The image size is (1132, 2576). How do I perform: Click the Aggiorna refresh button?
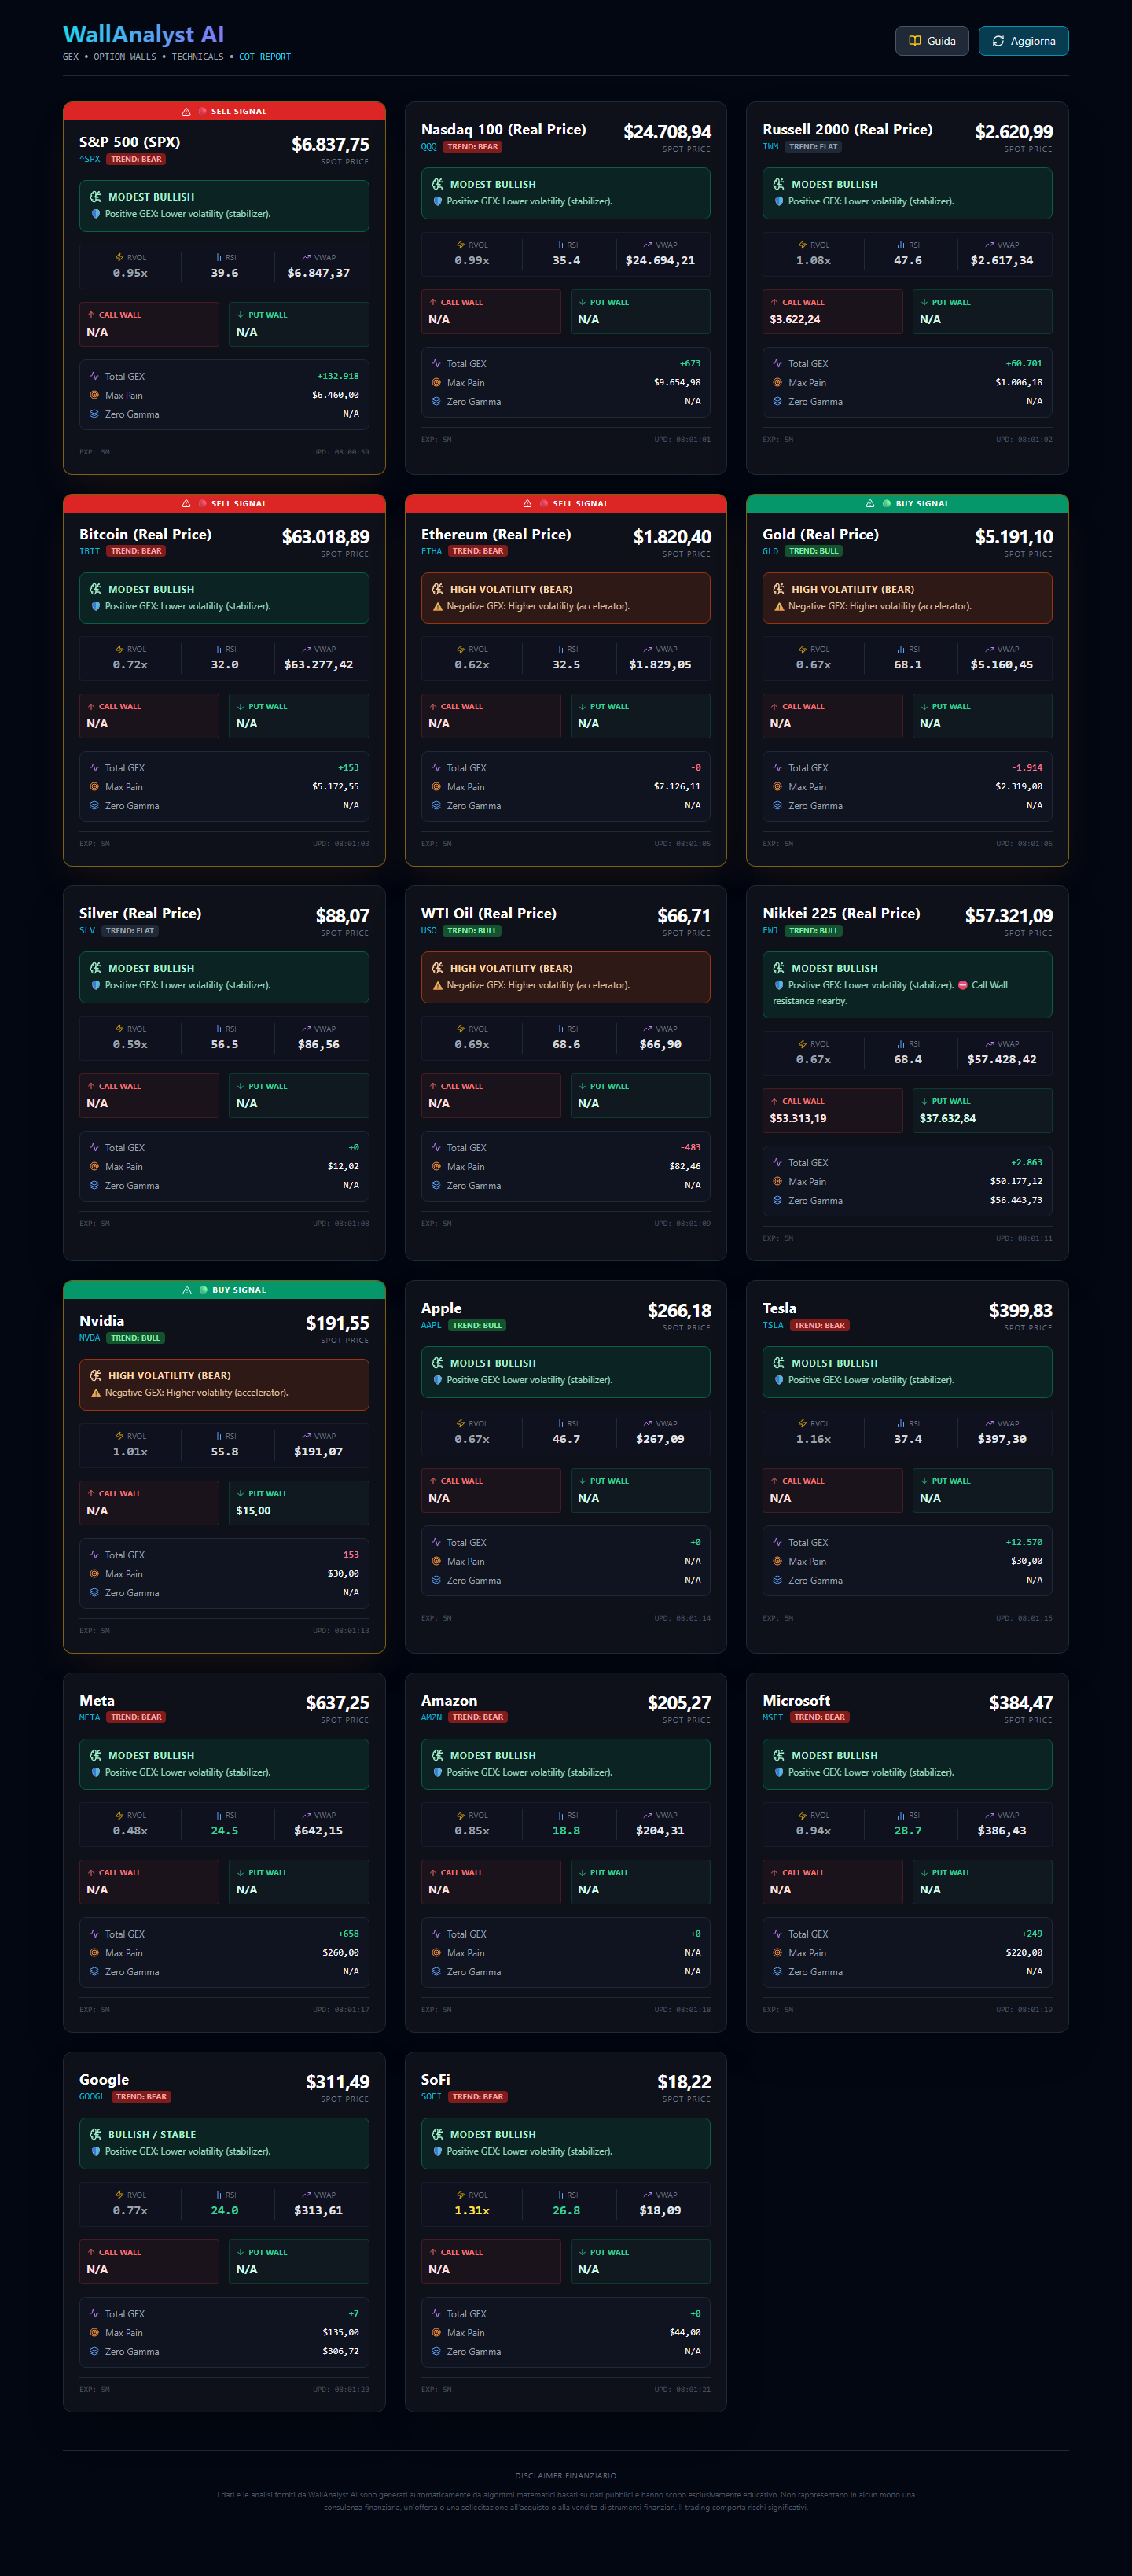pos(1022,41)
